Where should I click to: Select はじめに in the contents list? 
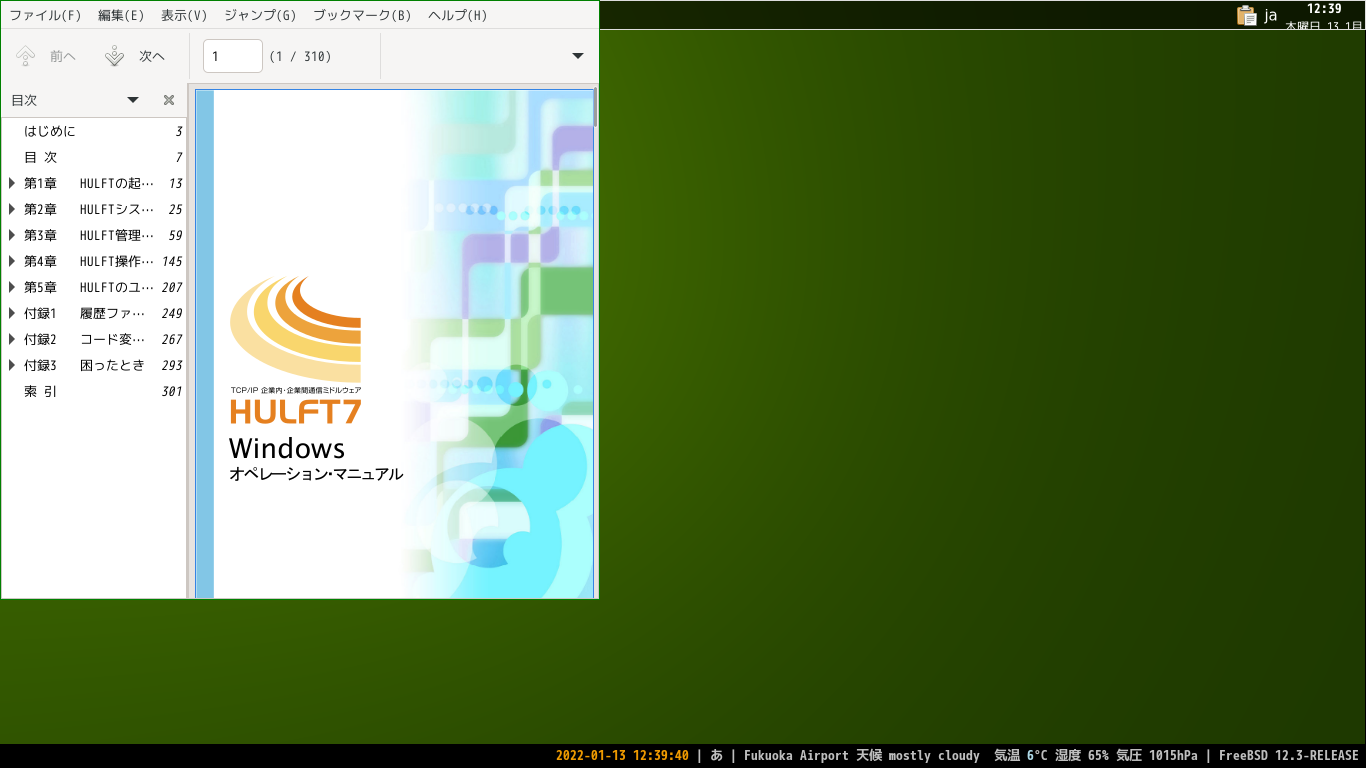[94, 131]
